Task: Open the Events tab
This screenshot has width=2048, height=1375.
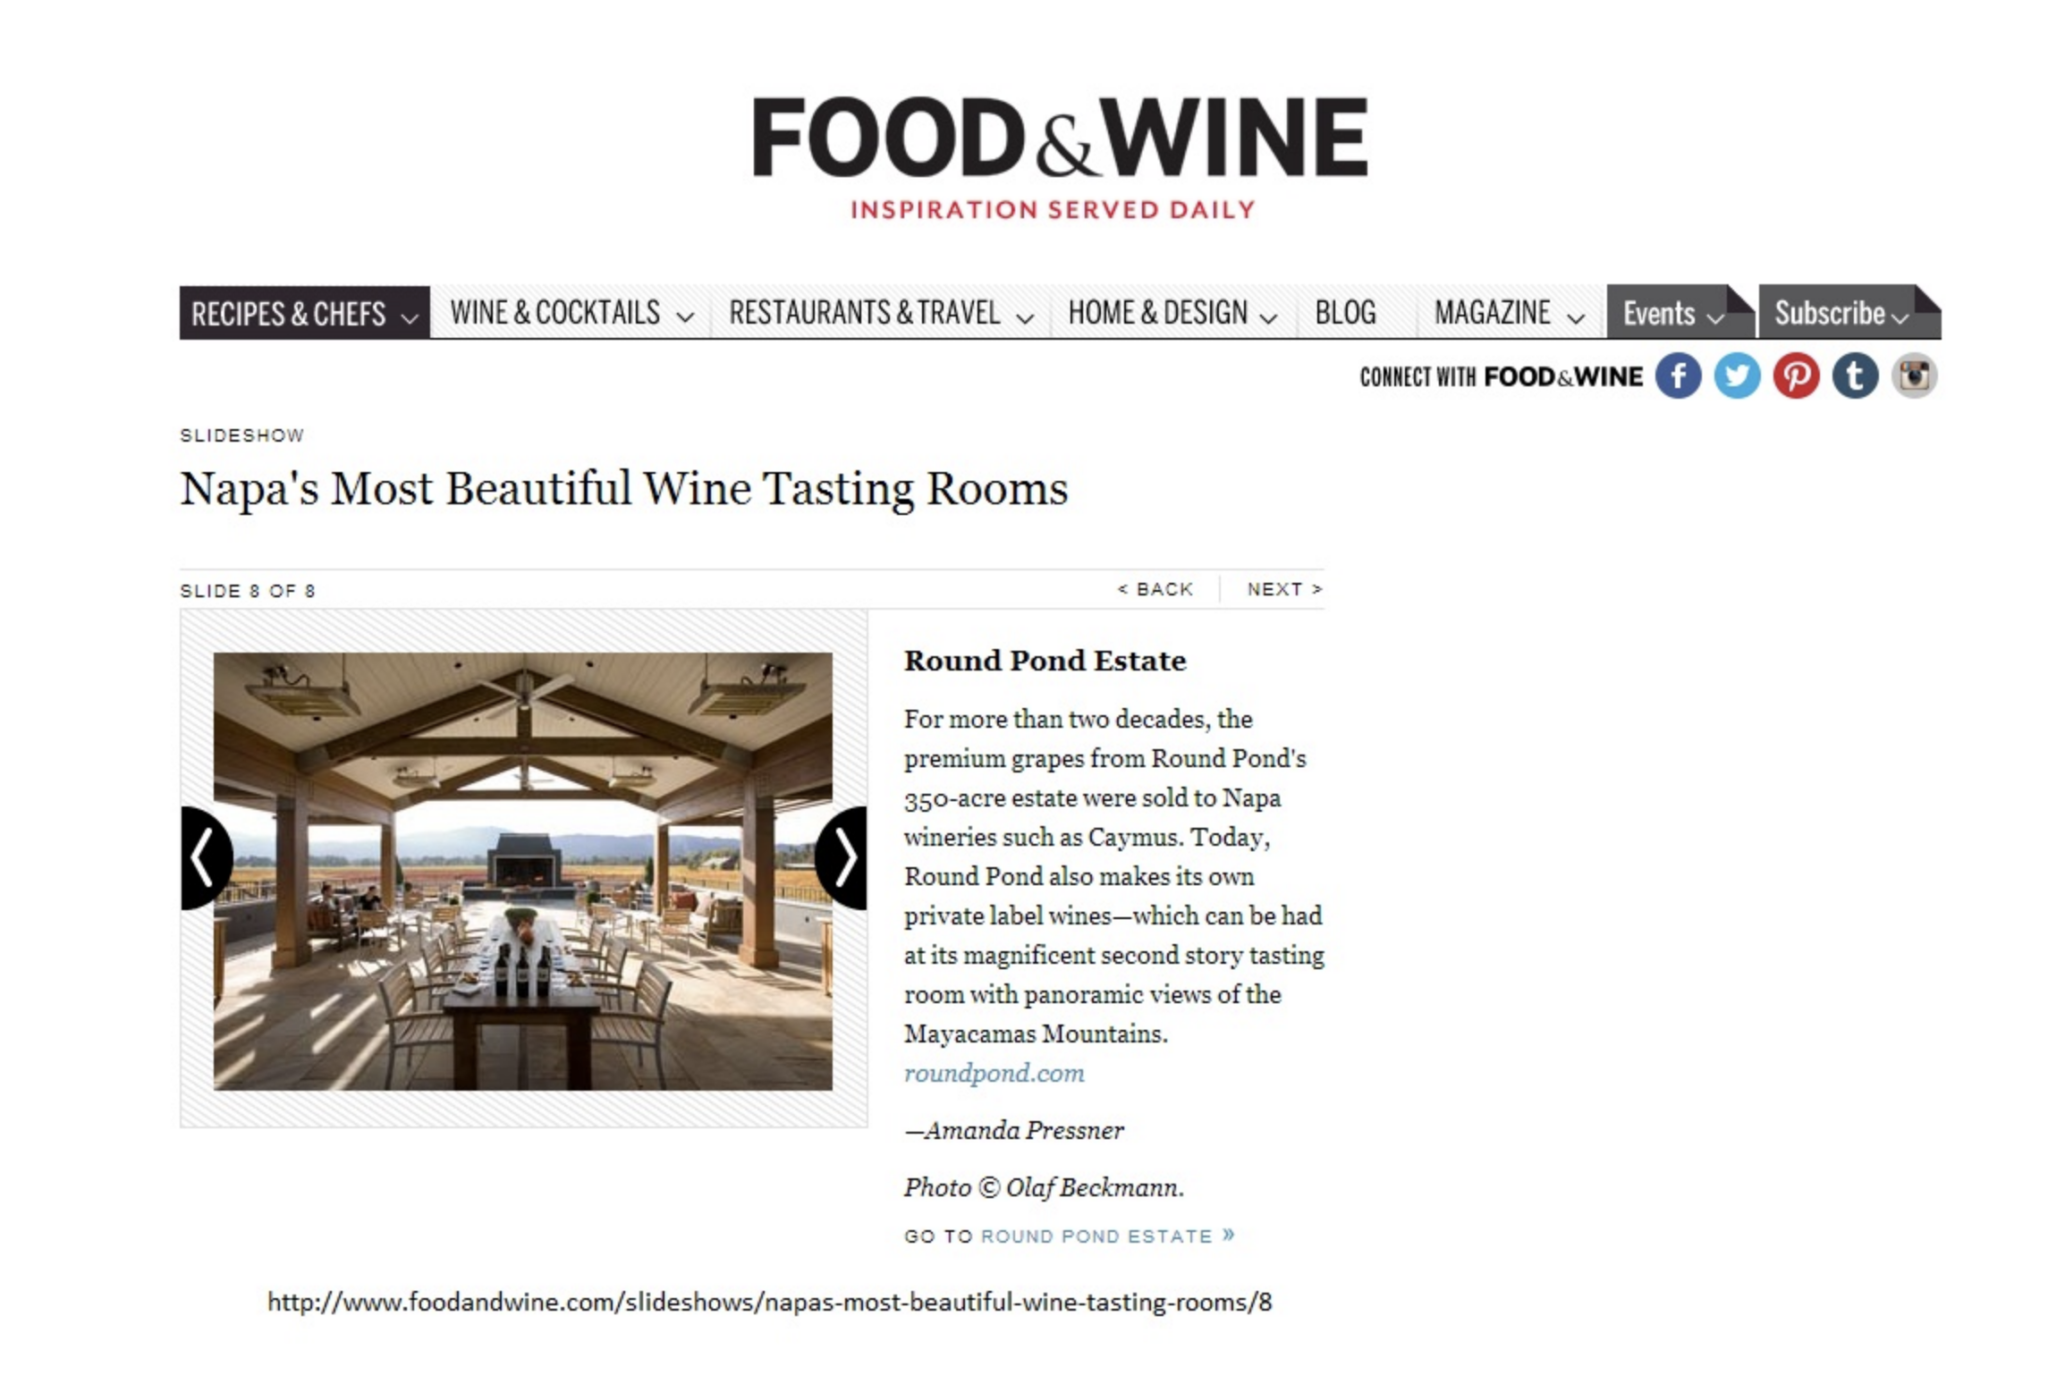Action: pyautogui.click(x=1680, y=313)
